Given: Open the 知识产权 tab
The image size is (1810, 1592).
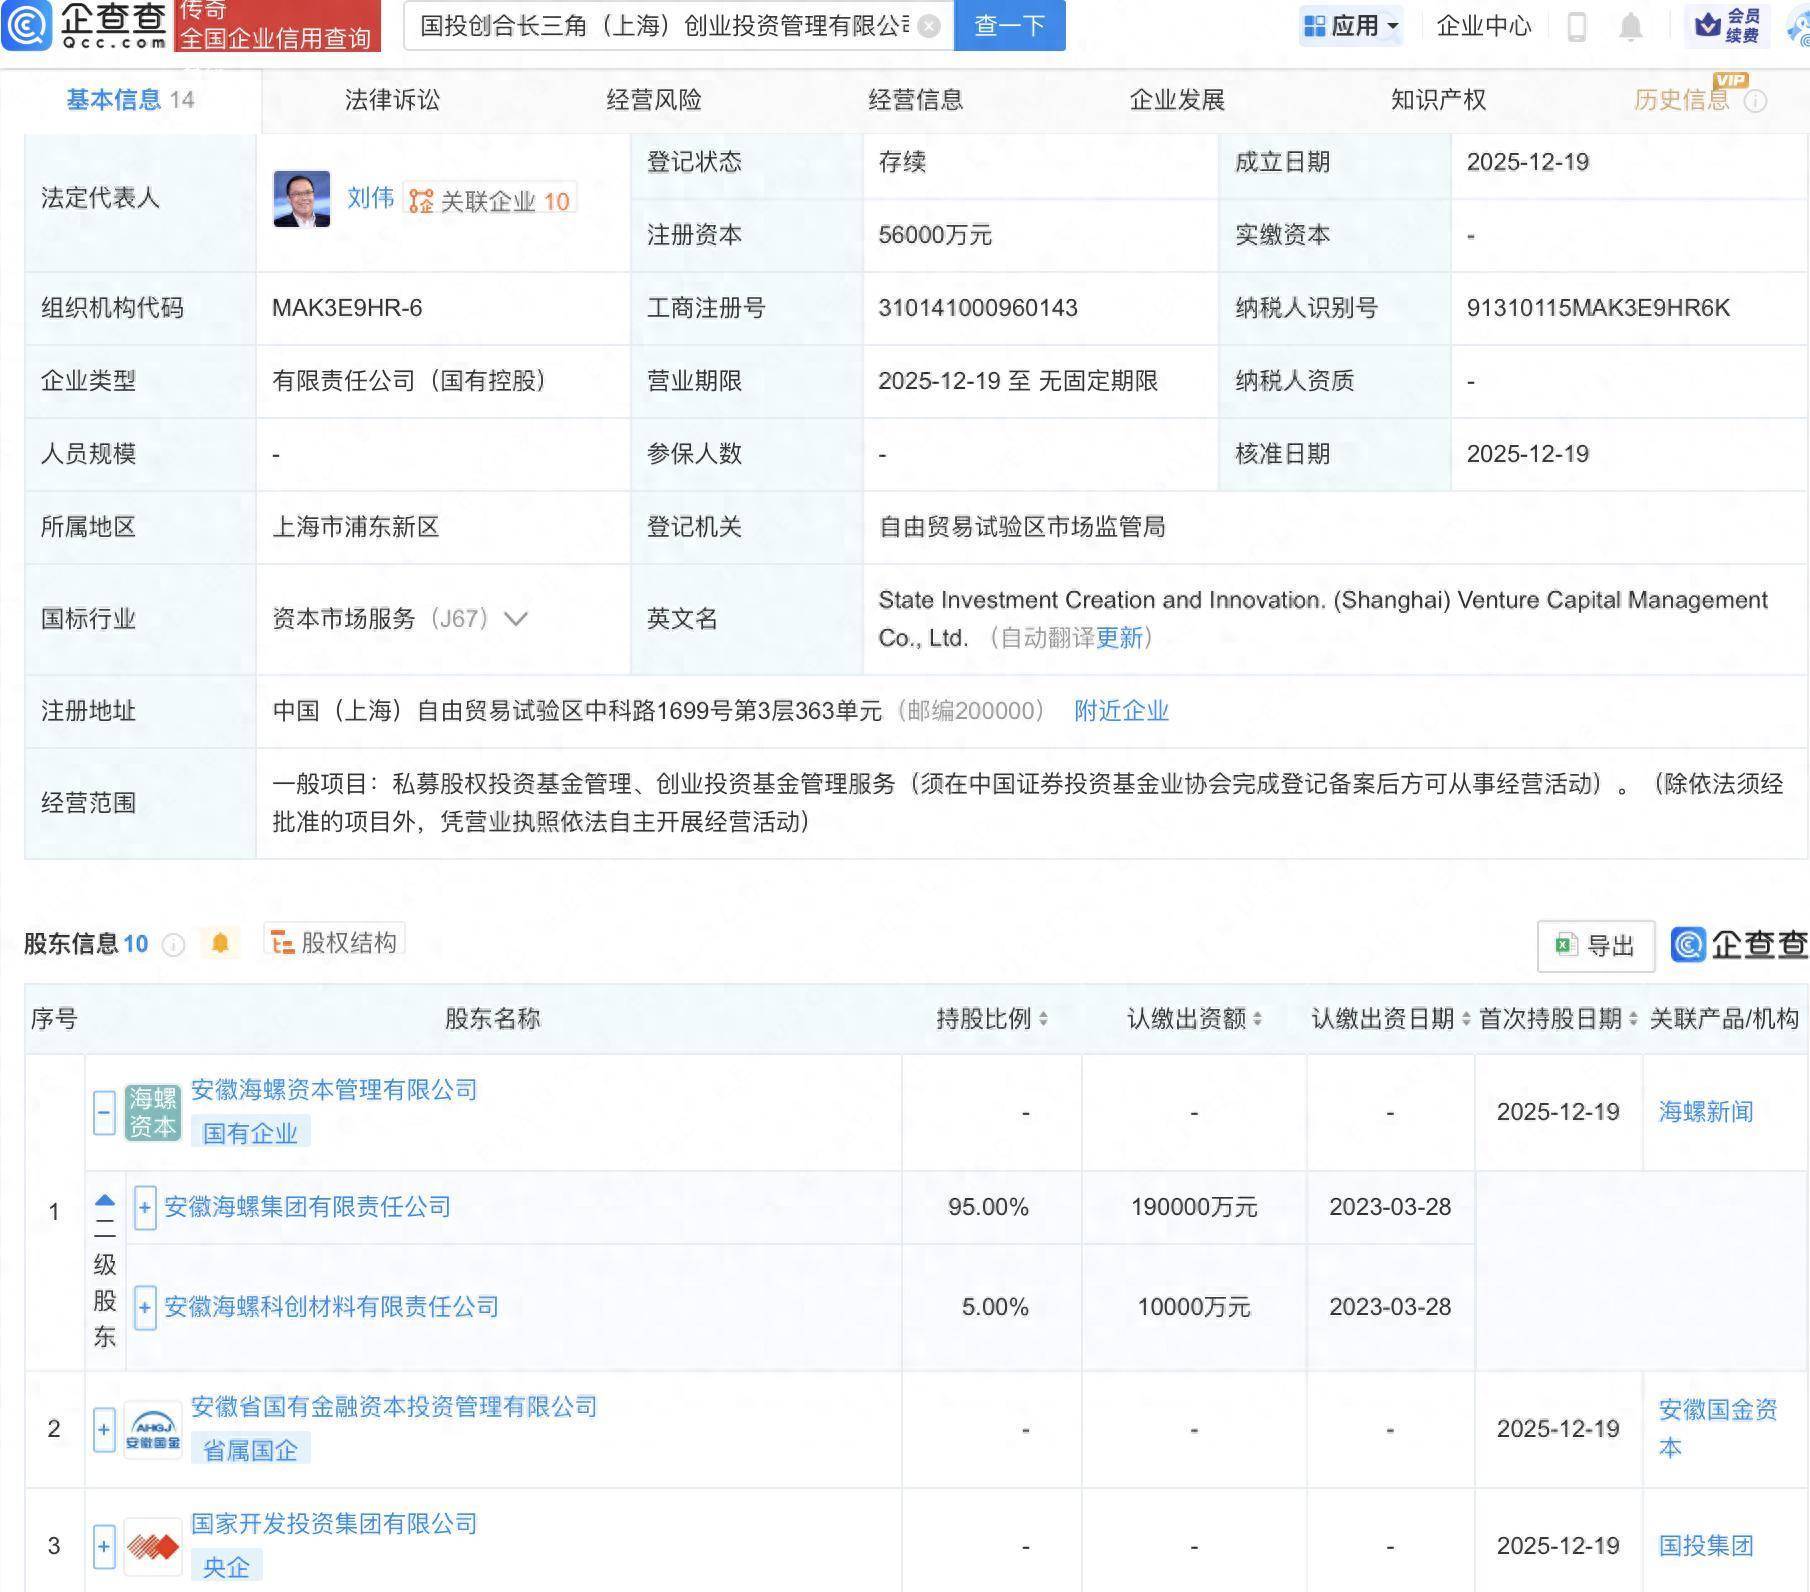Looking at the screenshot, I should [1436, 99].
